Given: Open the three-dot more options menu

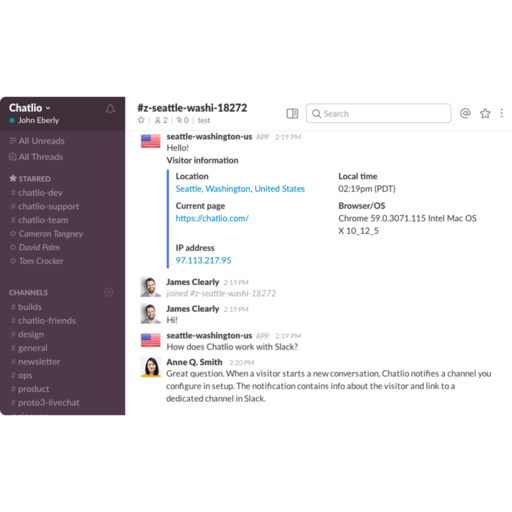Looking at the screenshot, I should (502, 113).
